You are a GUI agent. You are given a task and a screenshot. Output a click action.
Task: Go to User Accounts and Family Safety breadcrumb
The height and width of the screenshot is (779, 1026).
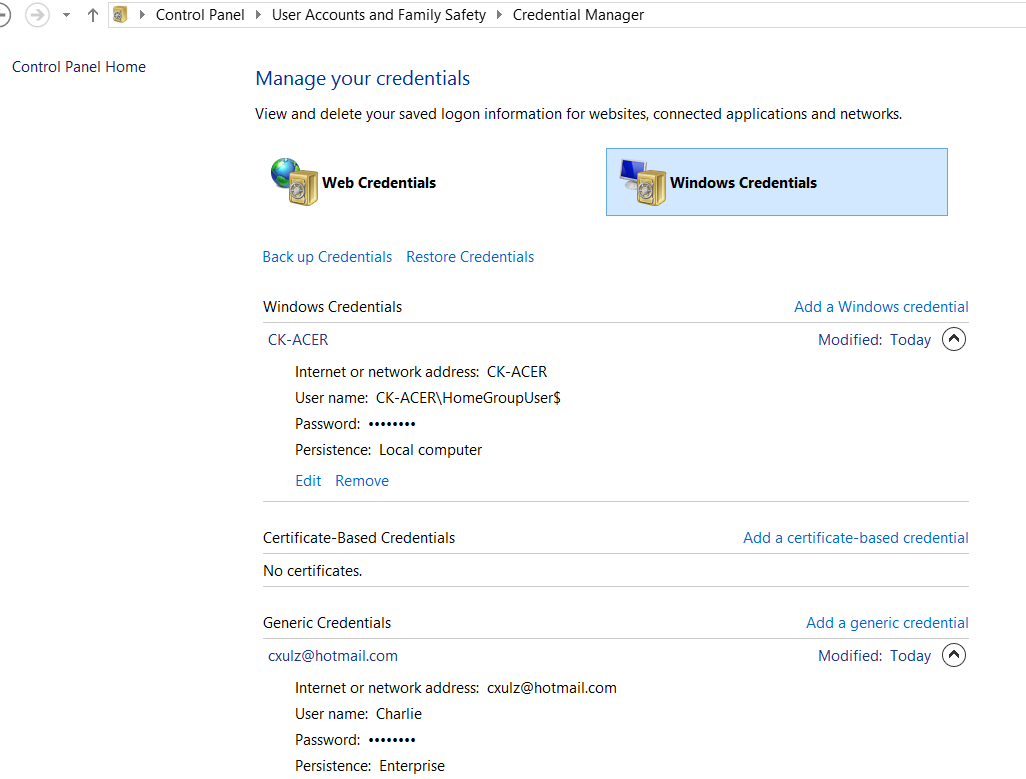[379, 15]
